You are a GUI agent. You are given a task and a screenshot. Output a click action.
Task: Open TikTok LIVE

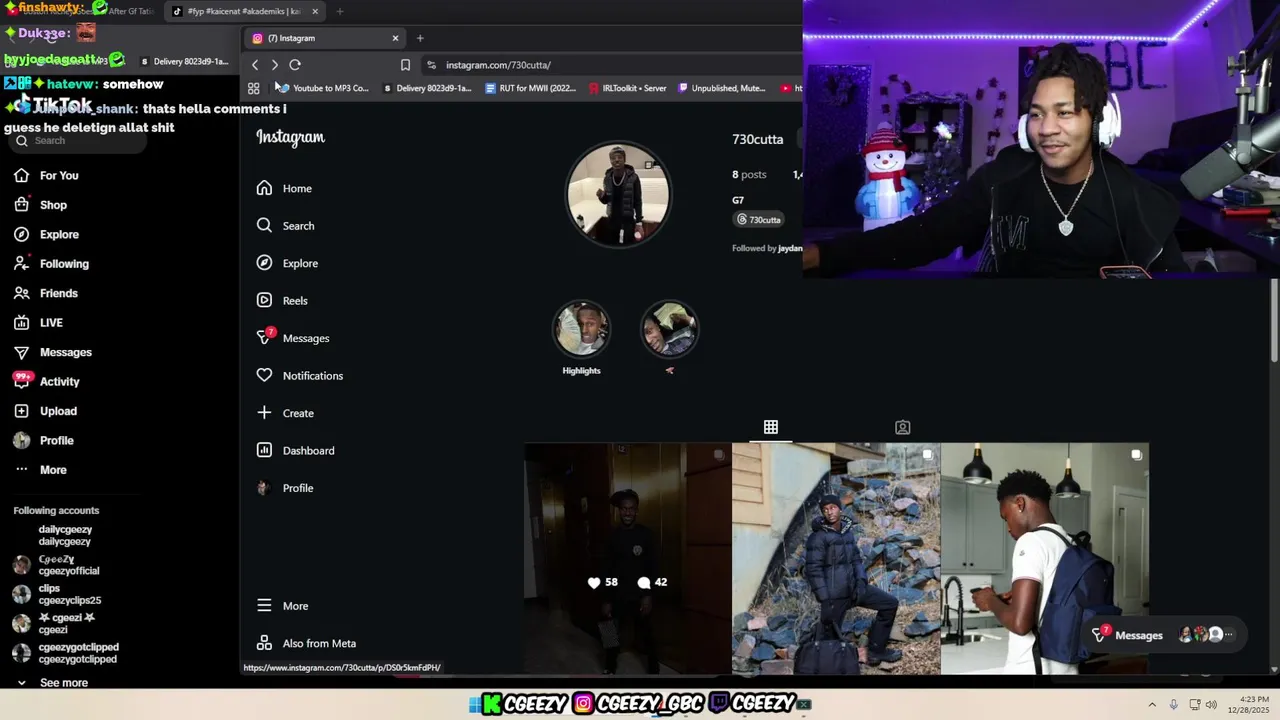(x=38, y=323)
